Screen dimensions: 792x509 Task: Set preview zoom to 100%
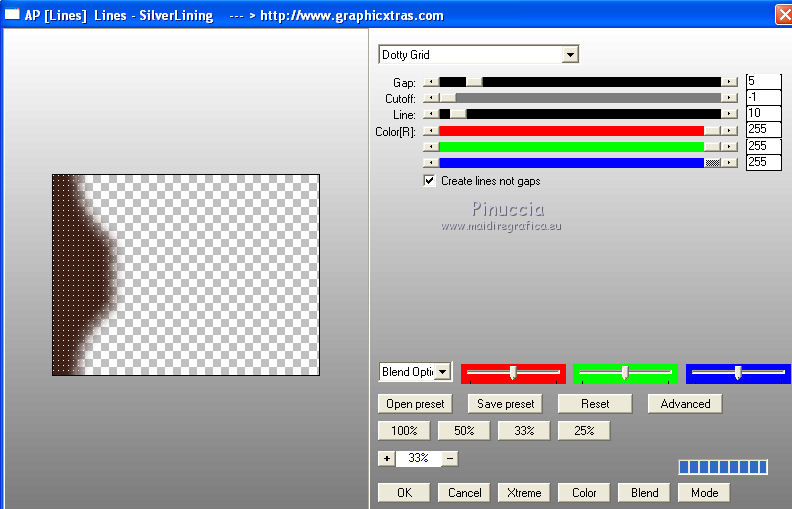pyautogui.click(x=404, y=431)
